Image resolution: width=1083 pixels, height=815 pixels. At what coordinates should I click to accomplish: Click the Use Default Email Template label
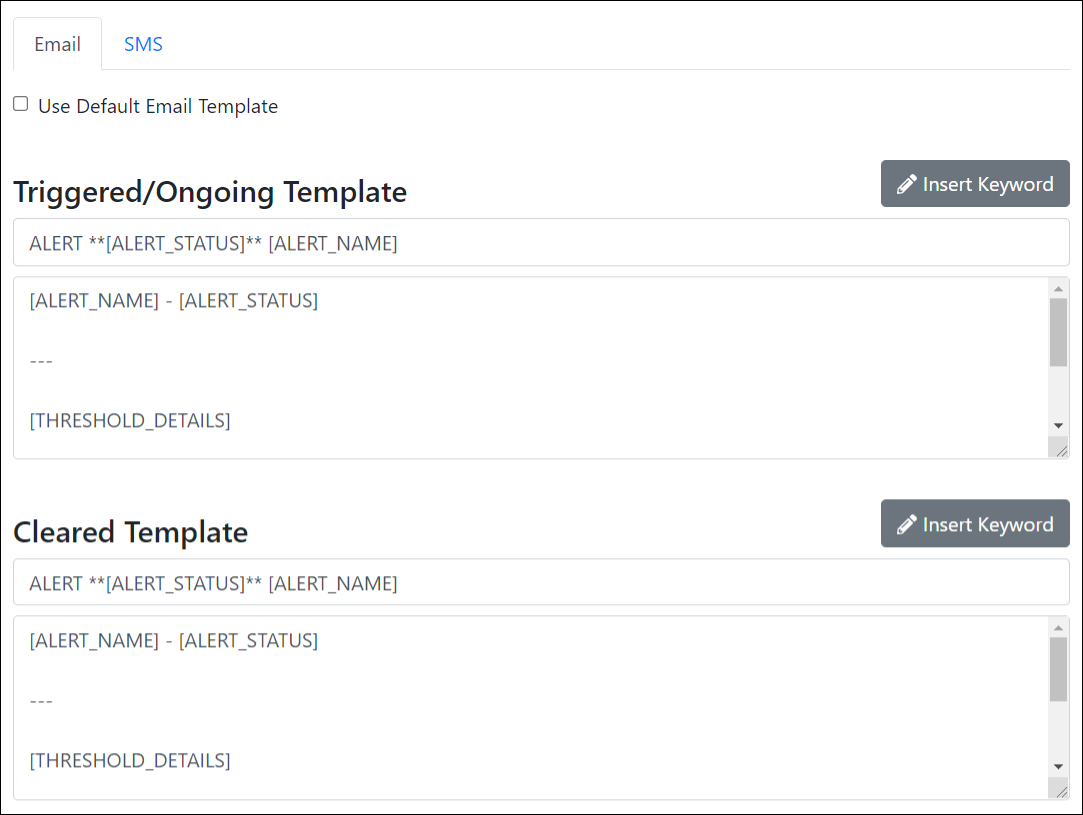click(x=158, y=106)
